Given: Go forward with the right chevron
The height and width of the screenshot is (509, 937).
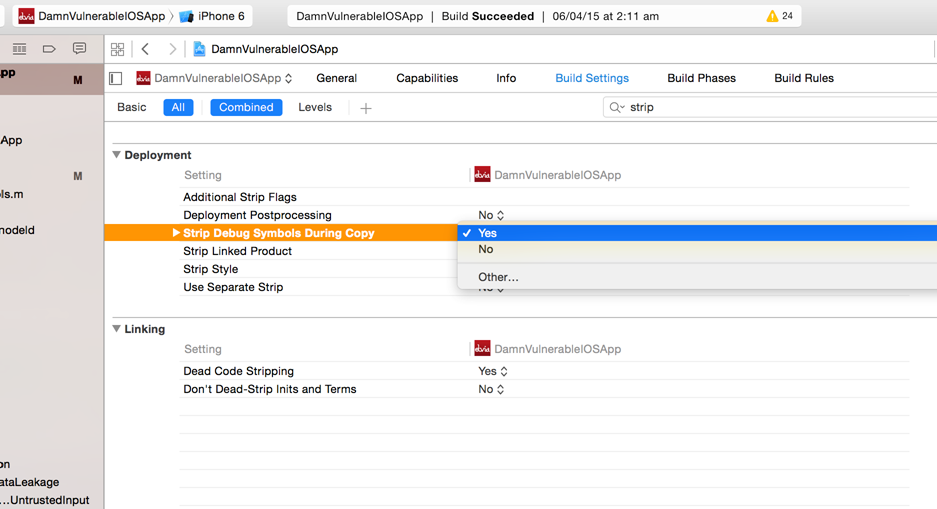Looking at the screenshot, I should point(172,49).
